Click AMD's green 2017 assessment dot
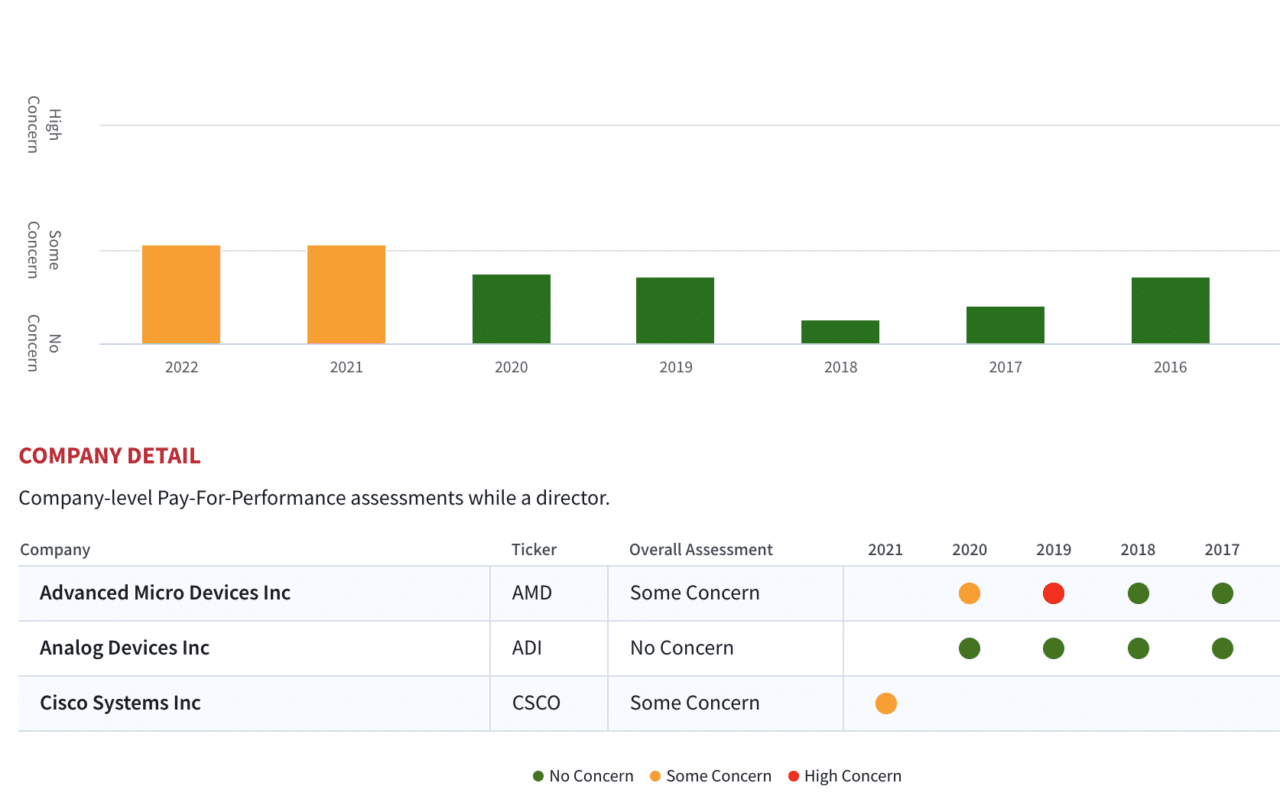 click(1222, 593)
